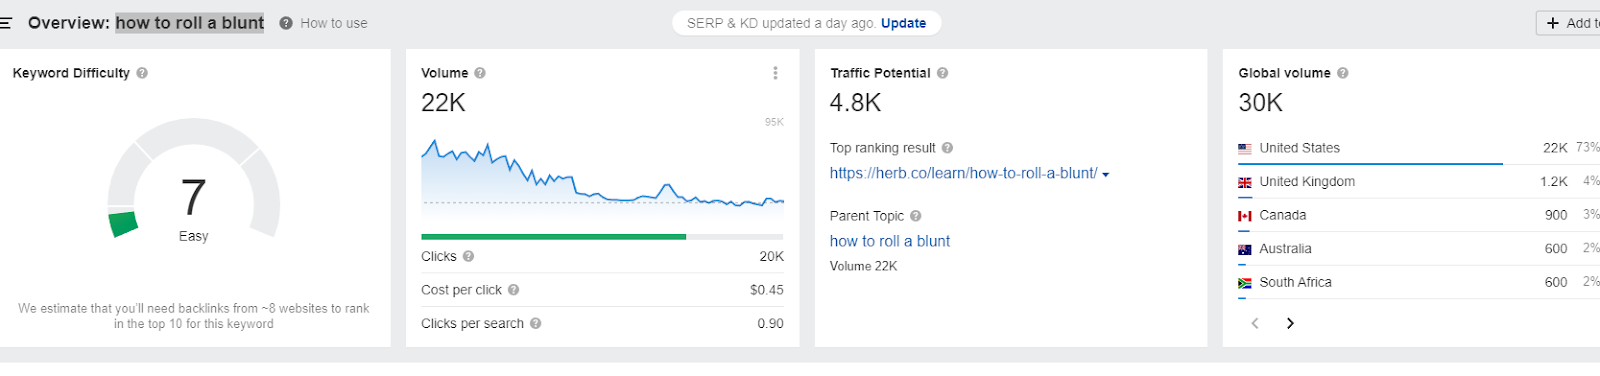Click the 30K Global volume value
Image resolution: width=1600 pixels, height=376 pixels.
pyautogui.click(x=1260, y=103)
